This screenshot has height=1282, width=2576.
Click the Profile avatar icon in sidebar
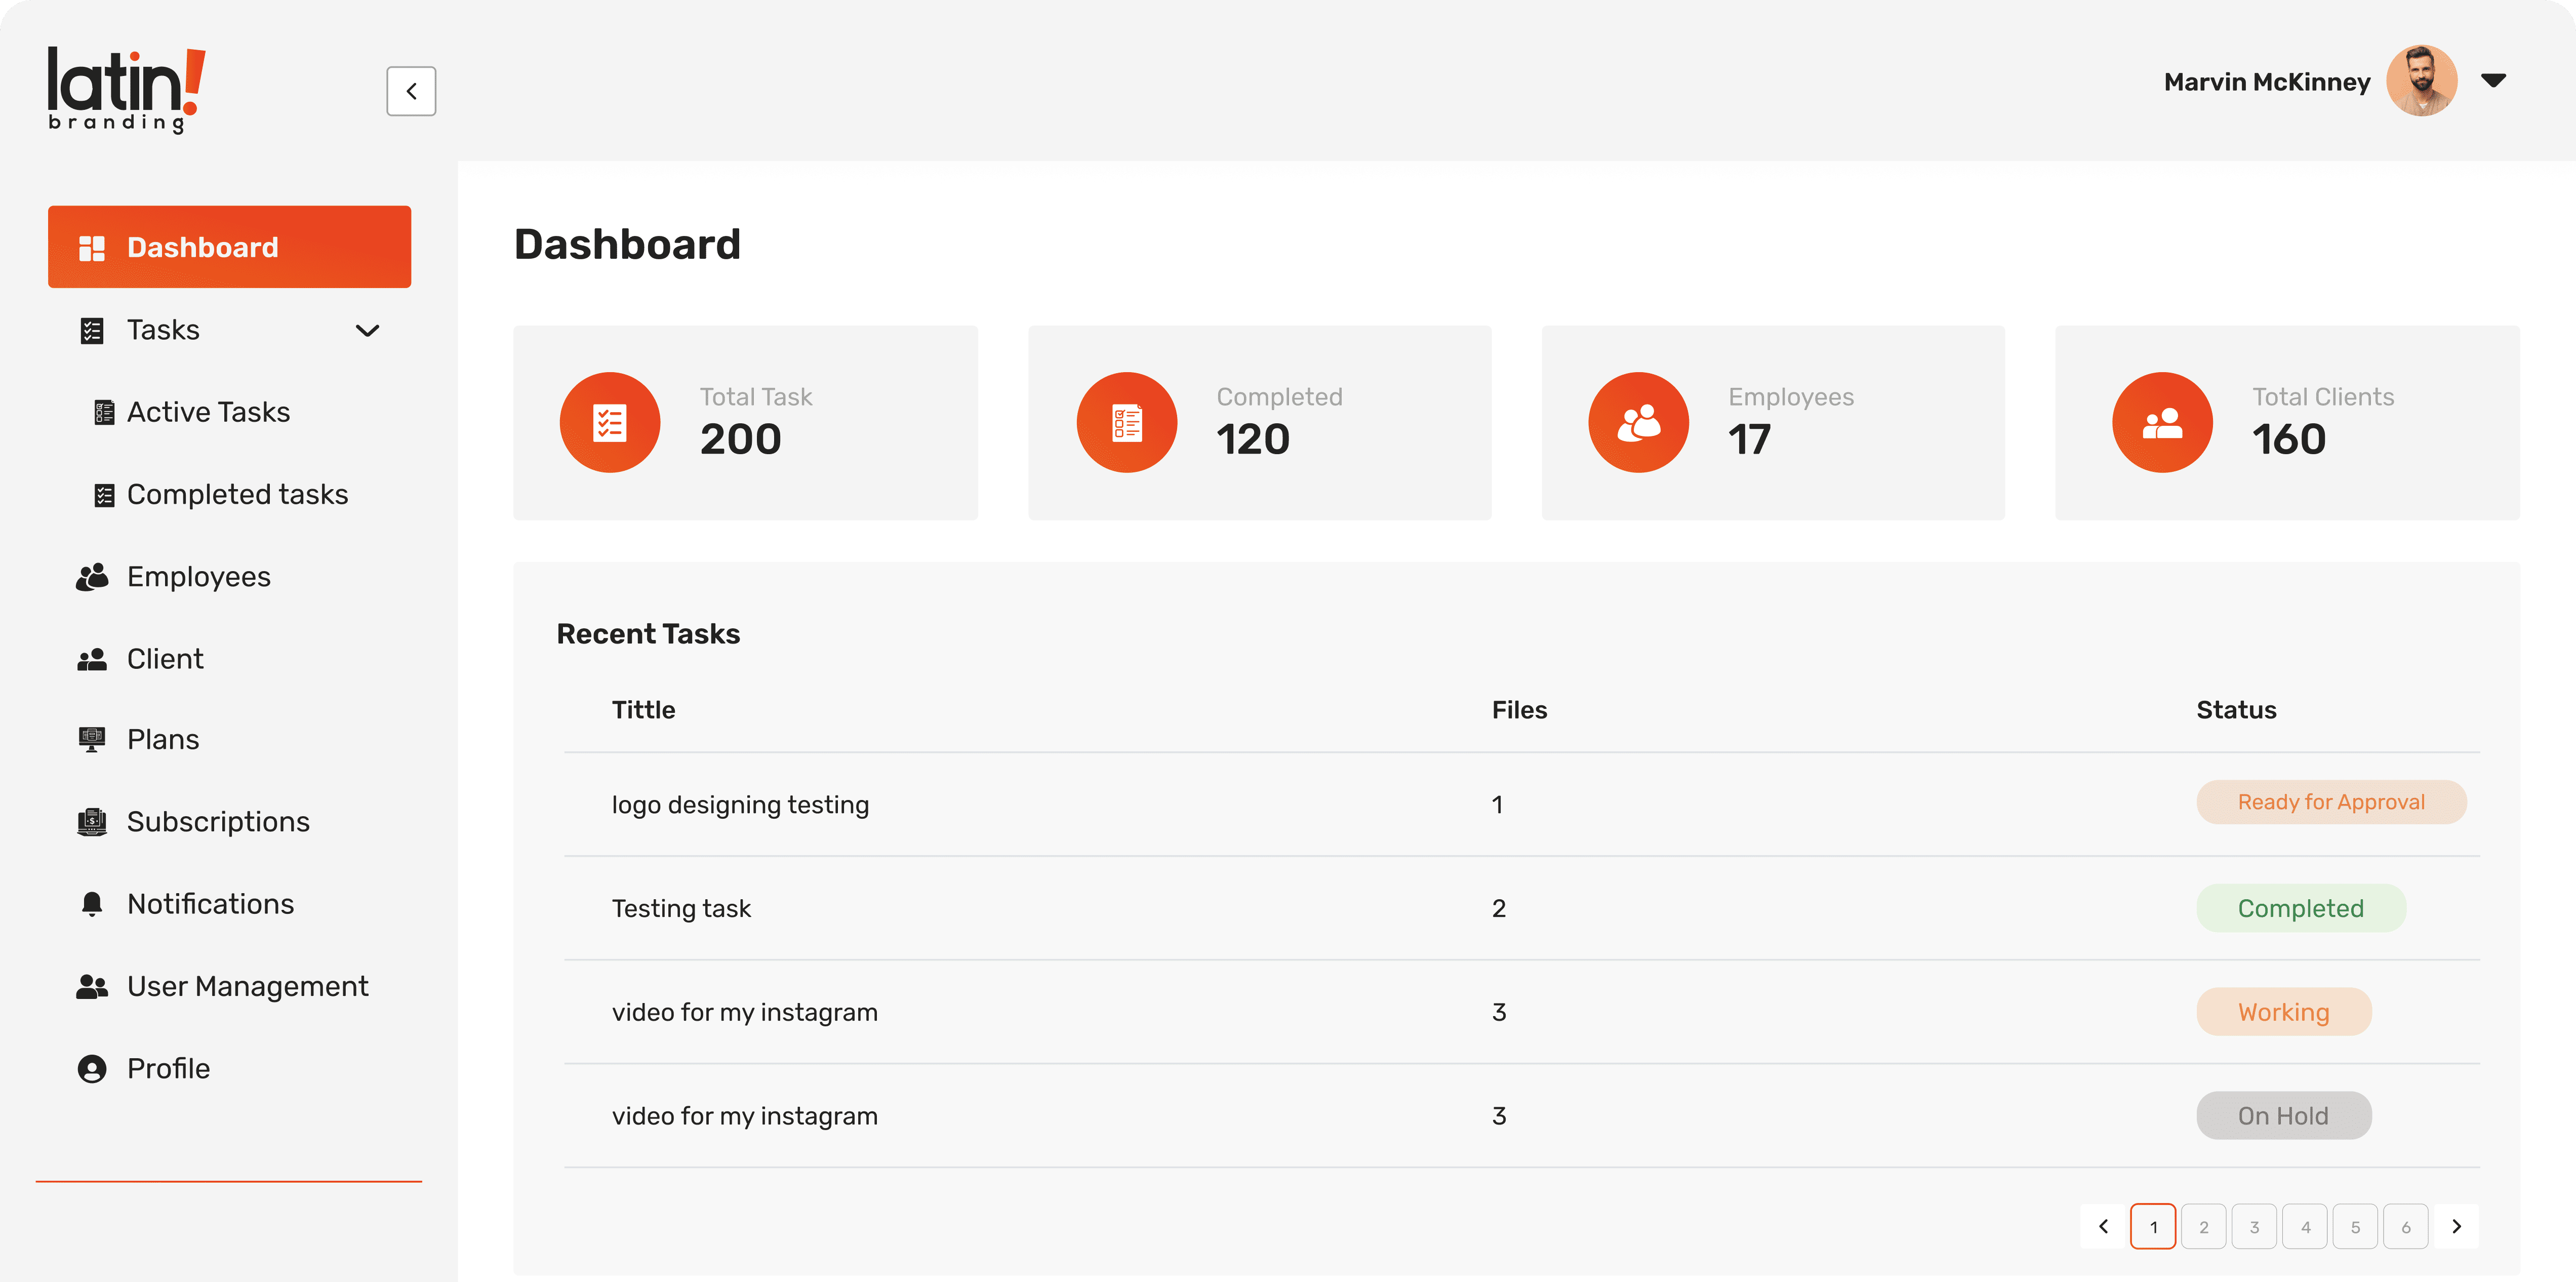pos(92,1068)
